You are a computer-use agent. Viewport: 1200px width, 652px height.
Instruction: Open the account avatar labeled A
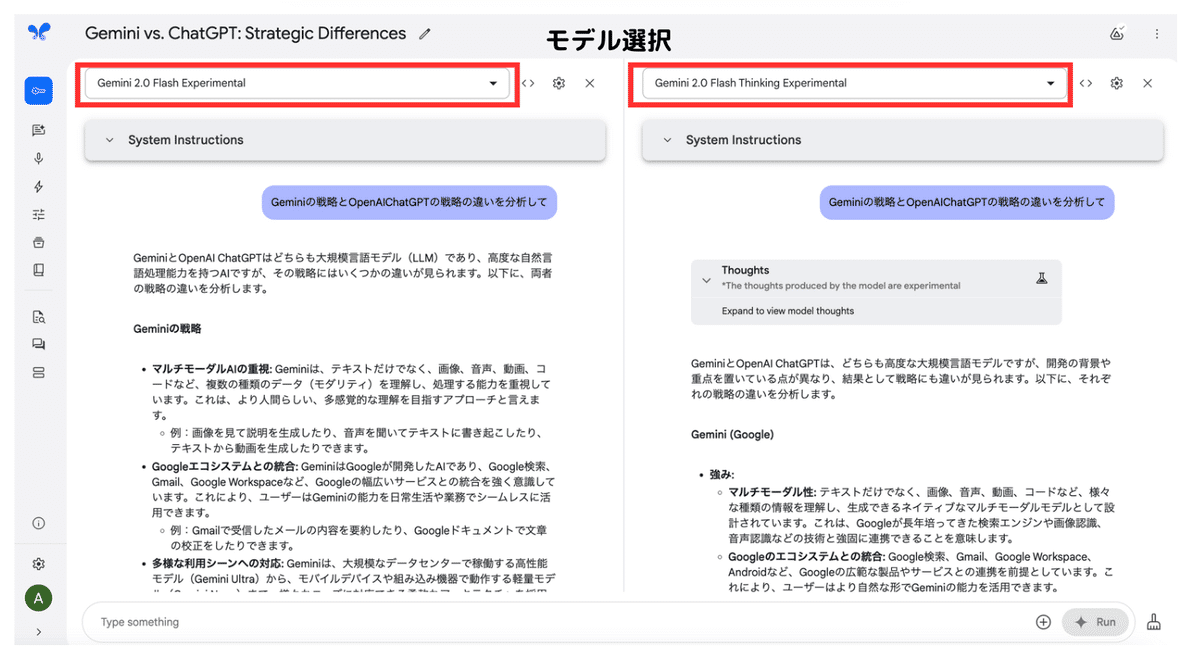click(x=39, y=599)
